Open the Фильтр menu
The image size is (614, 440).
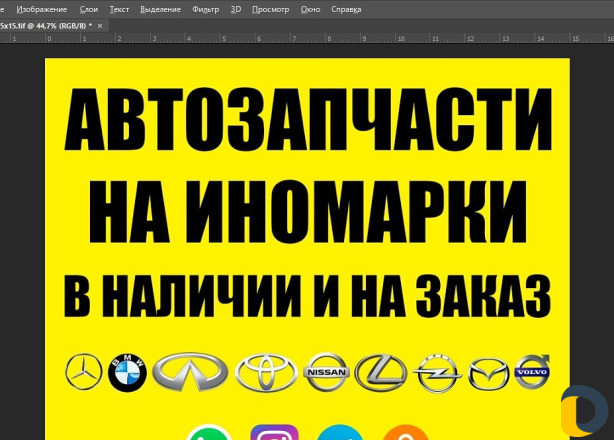206,9
